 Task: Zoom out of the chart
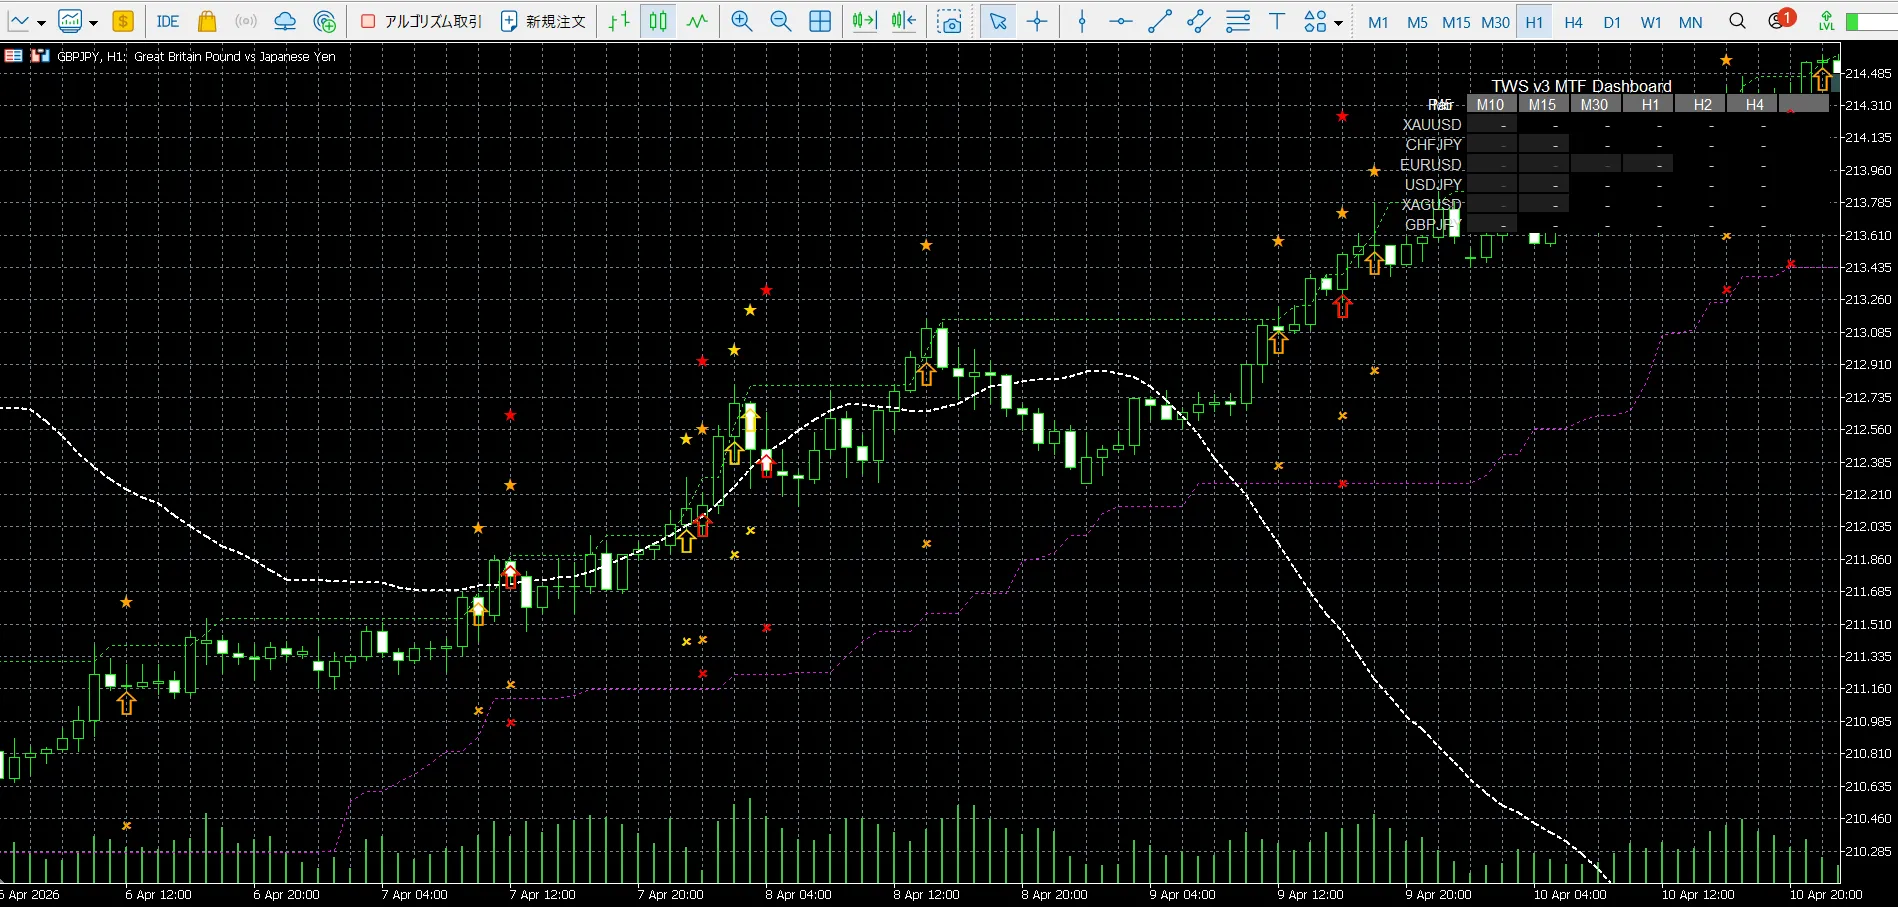[x=781, y=21]
